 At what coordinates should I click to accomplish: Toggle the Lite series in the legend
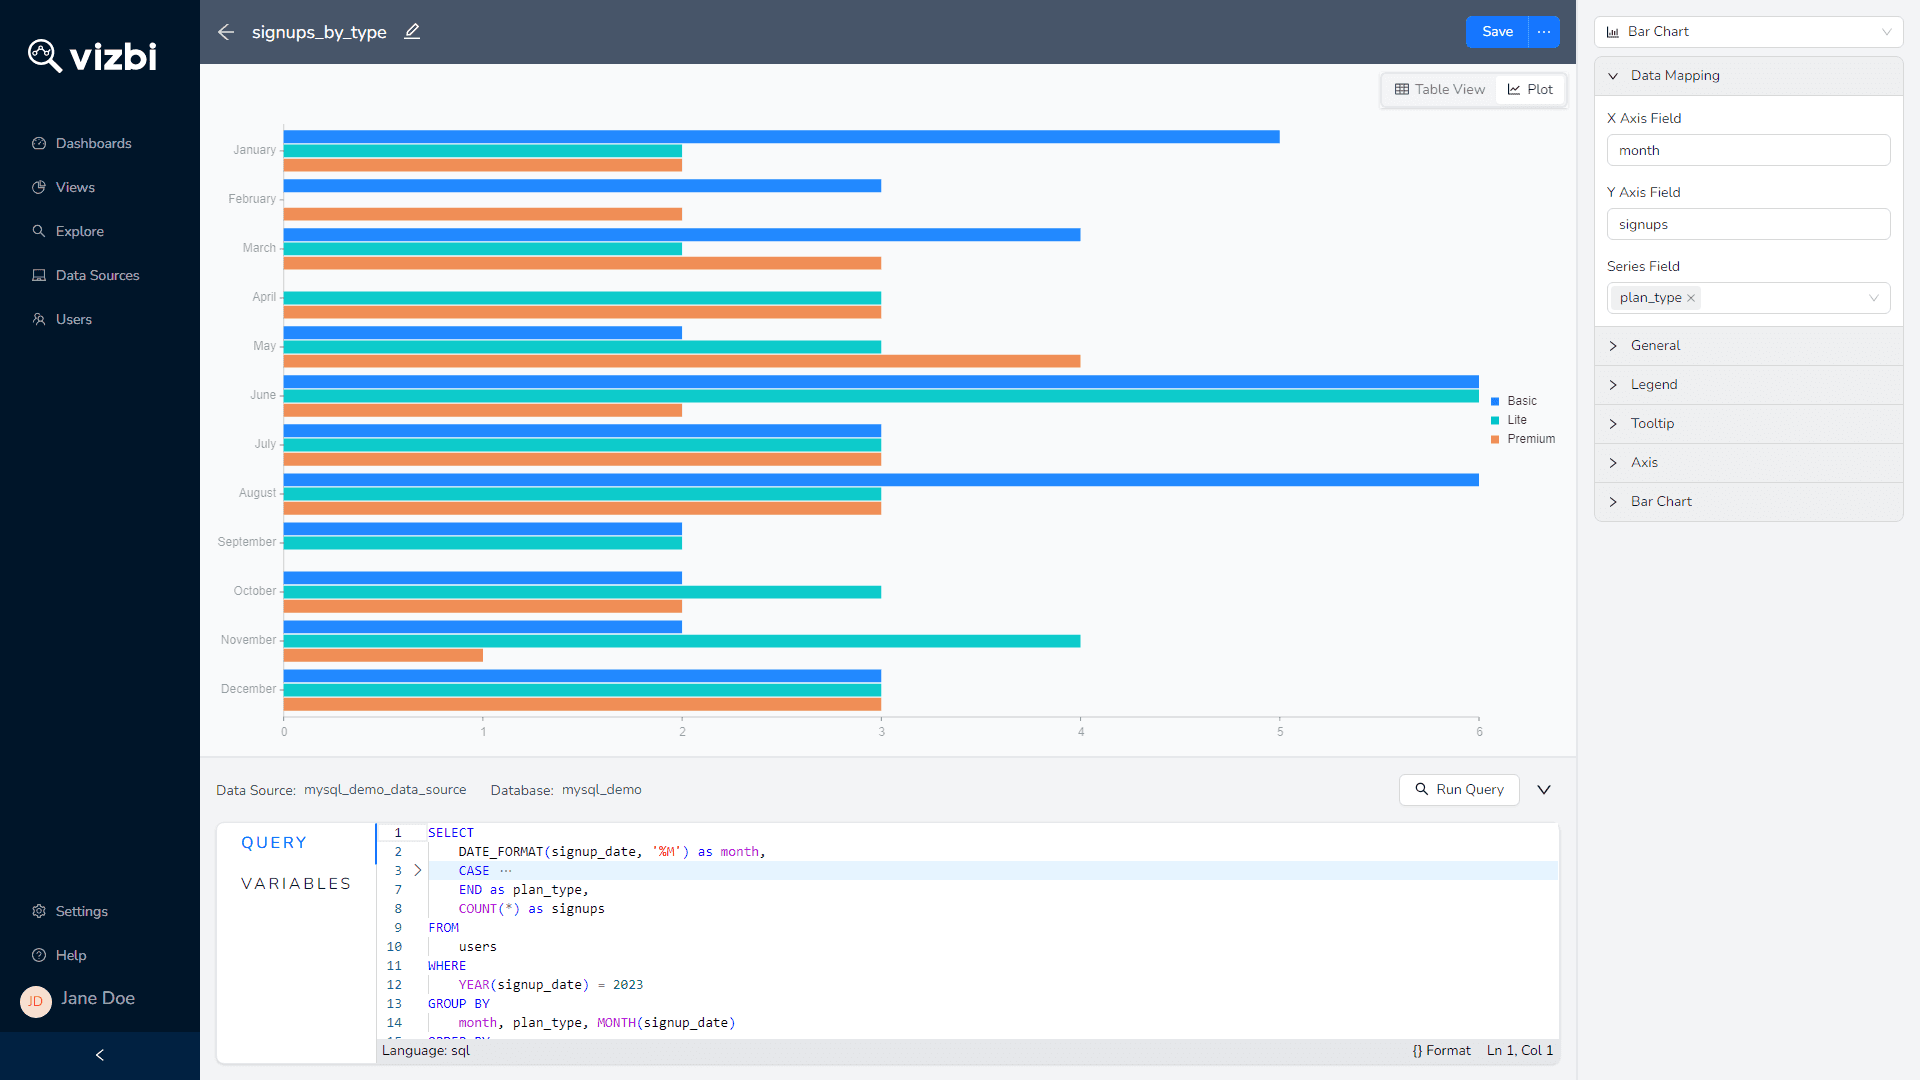click(1509, 420)
